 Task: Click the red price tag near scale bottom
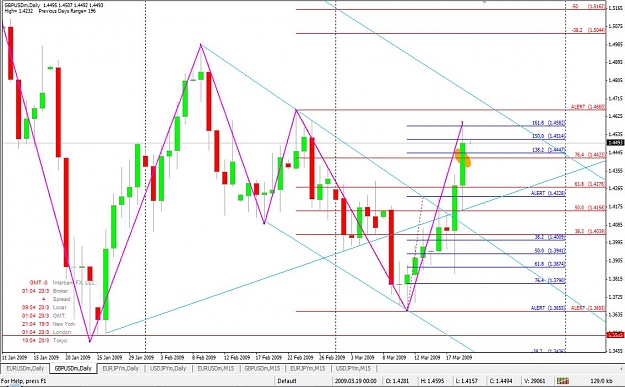point(615,336)
